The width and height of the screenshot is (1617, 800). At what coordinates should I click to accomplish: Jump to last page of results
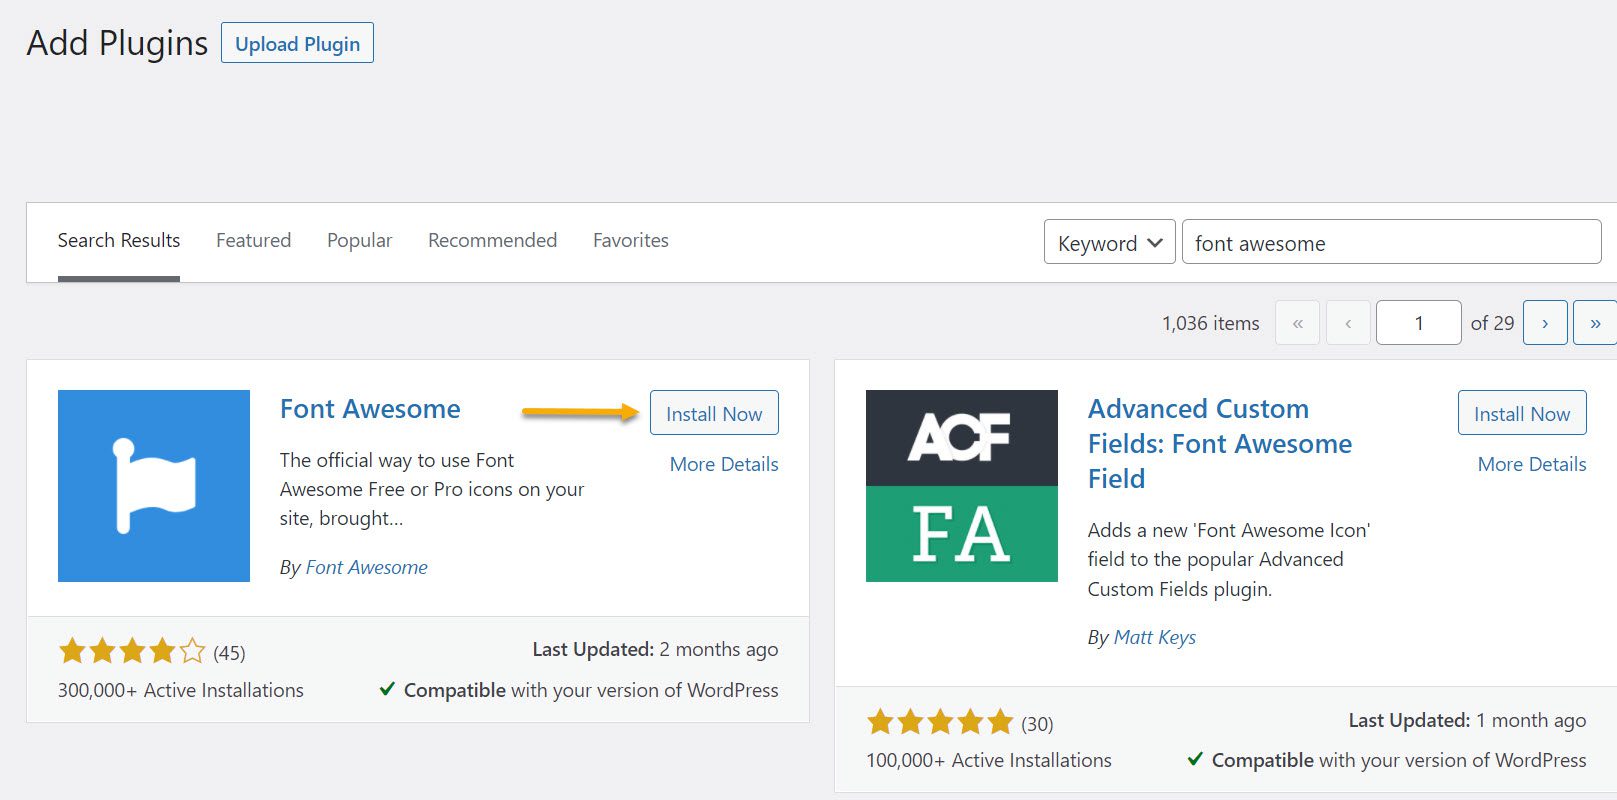(x=1594, y=323)
